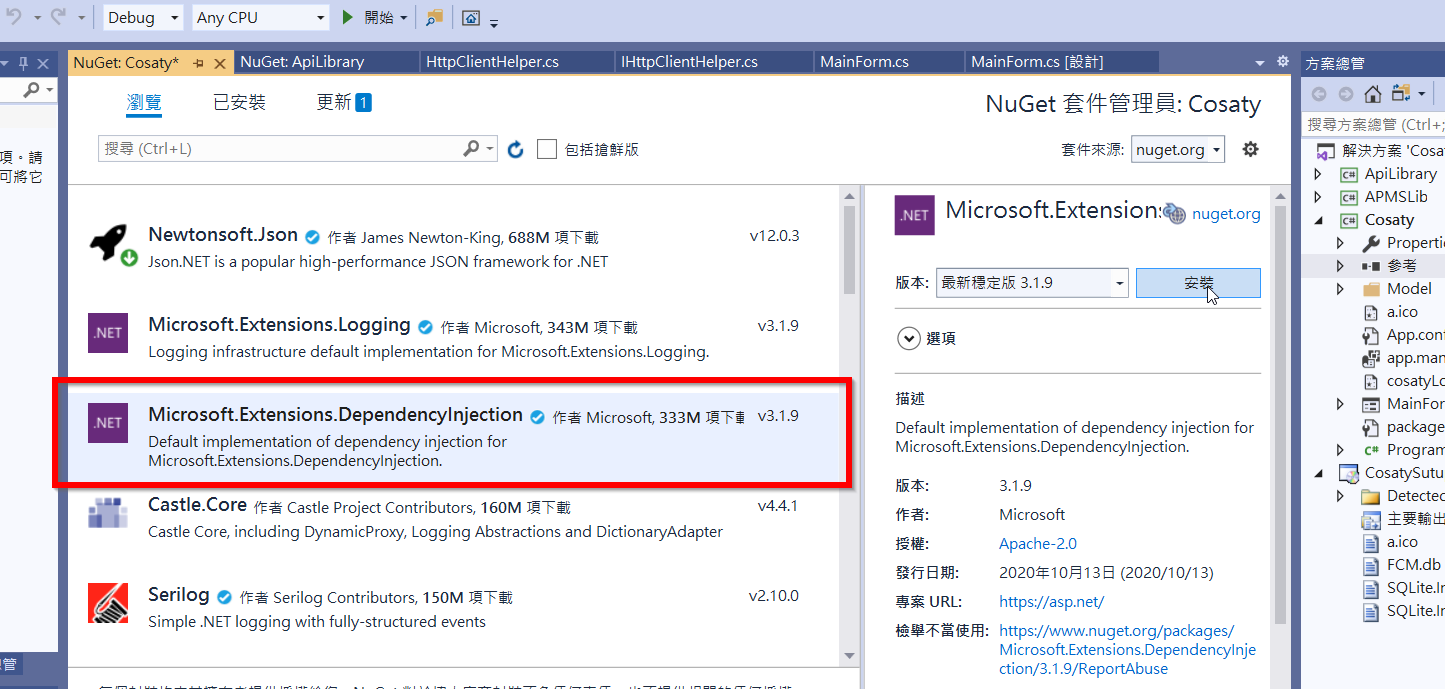The width and height of the screenshot is (1445, 689).
Task: Click the magnifier icon in the NuGet search box
Action: click(472, 148)
